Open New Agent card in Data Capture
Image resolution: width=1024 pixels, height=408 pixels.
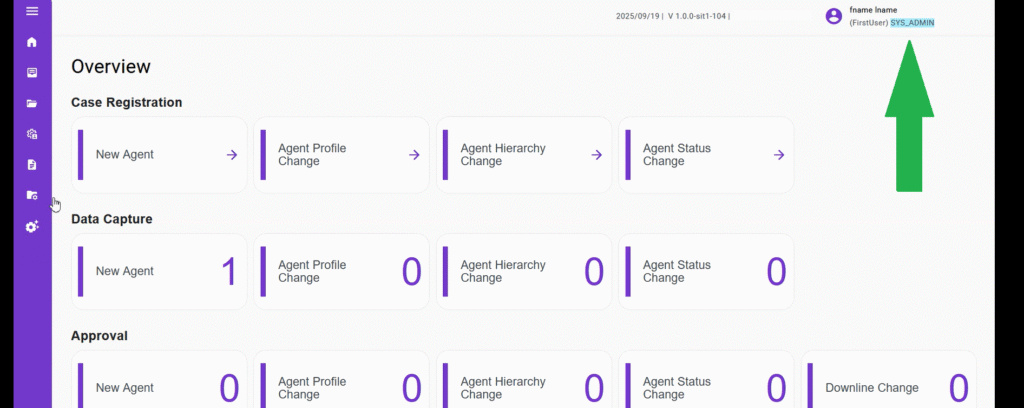[x=160, y=271]
